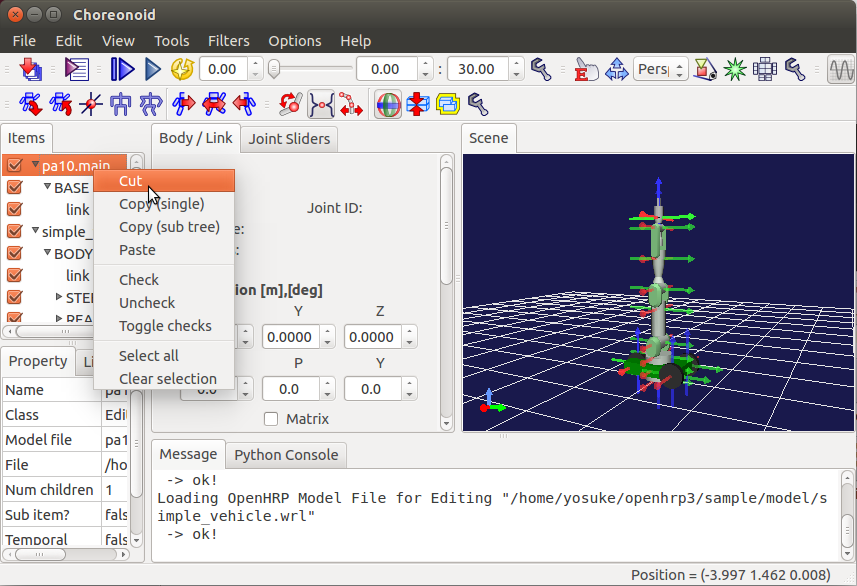
Task: Choose Select all from context menu
Action: click(x=165, y=356)
